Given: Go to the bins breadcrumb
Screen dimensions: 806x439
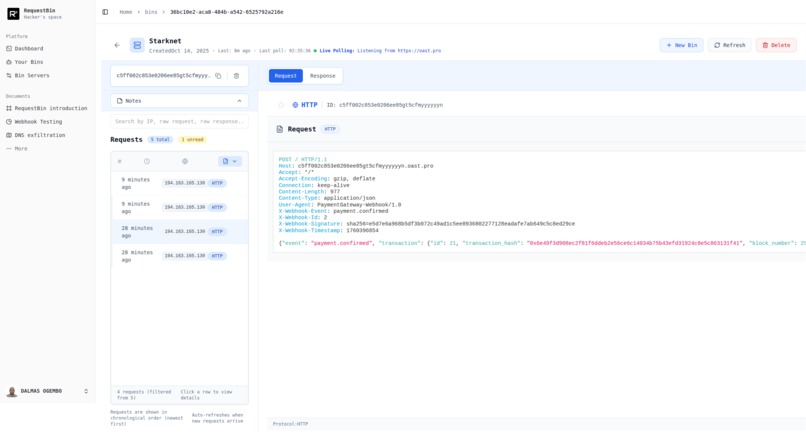Looking at the screenshot, I should tap(151, 12).
